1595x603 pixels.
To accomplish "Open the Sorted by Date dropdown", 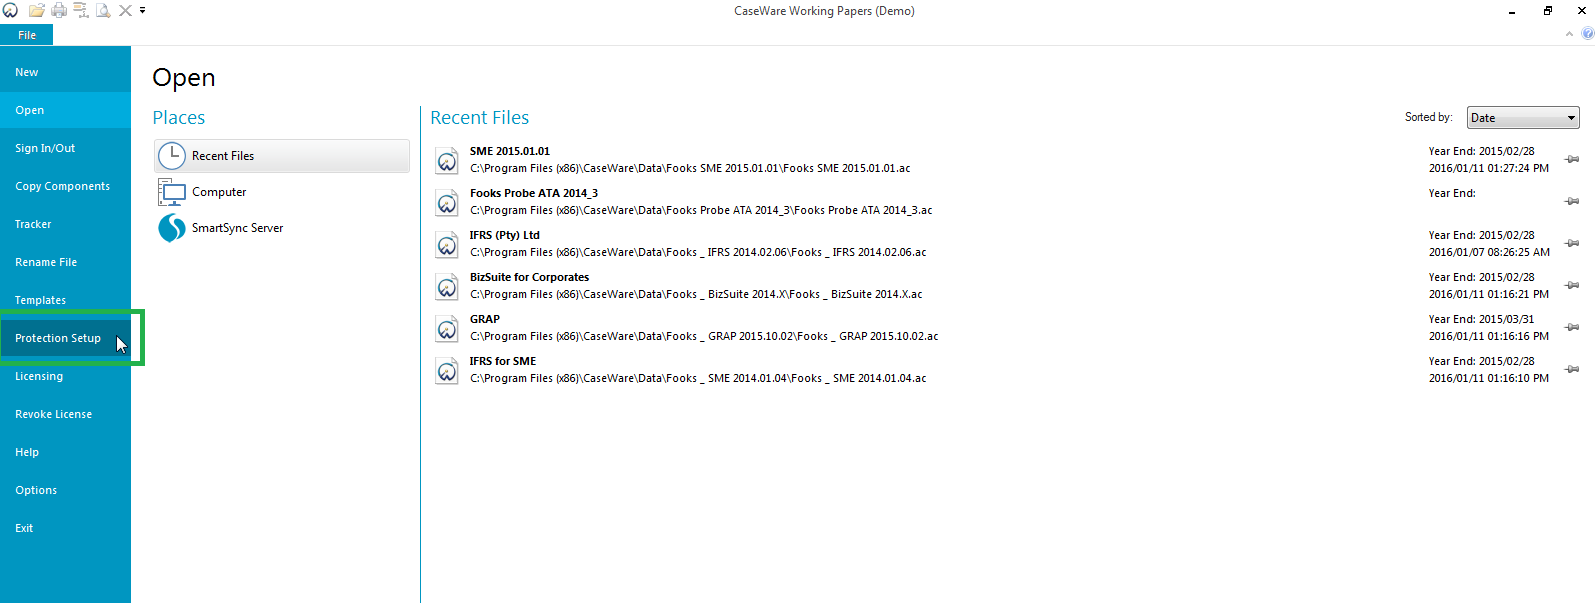I will coord(1523,118).
